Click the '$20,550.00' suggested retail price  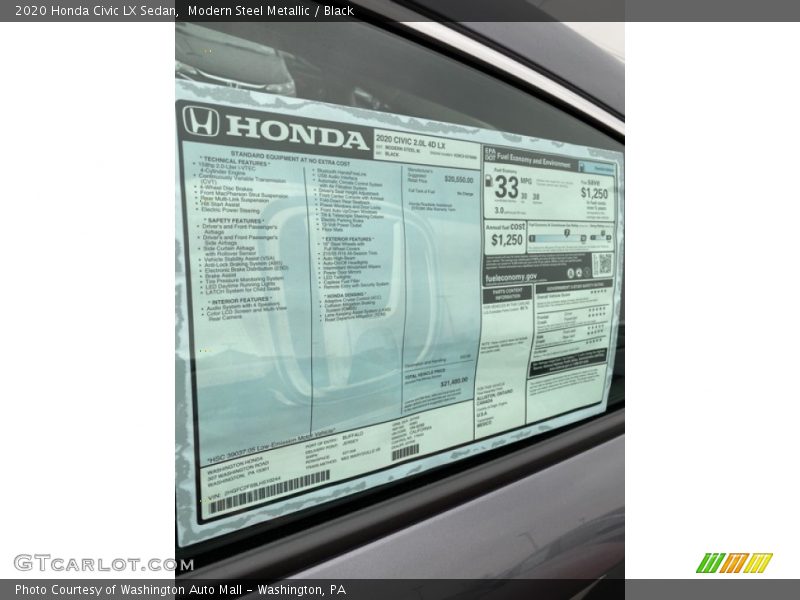(x=459, y=179)
